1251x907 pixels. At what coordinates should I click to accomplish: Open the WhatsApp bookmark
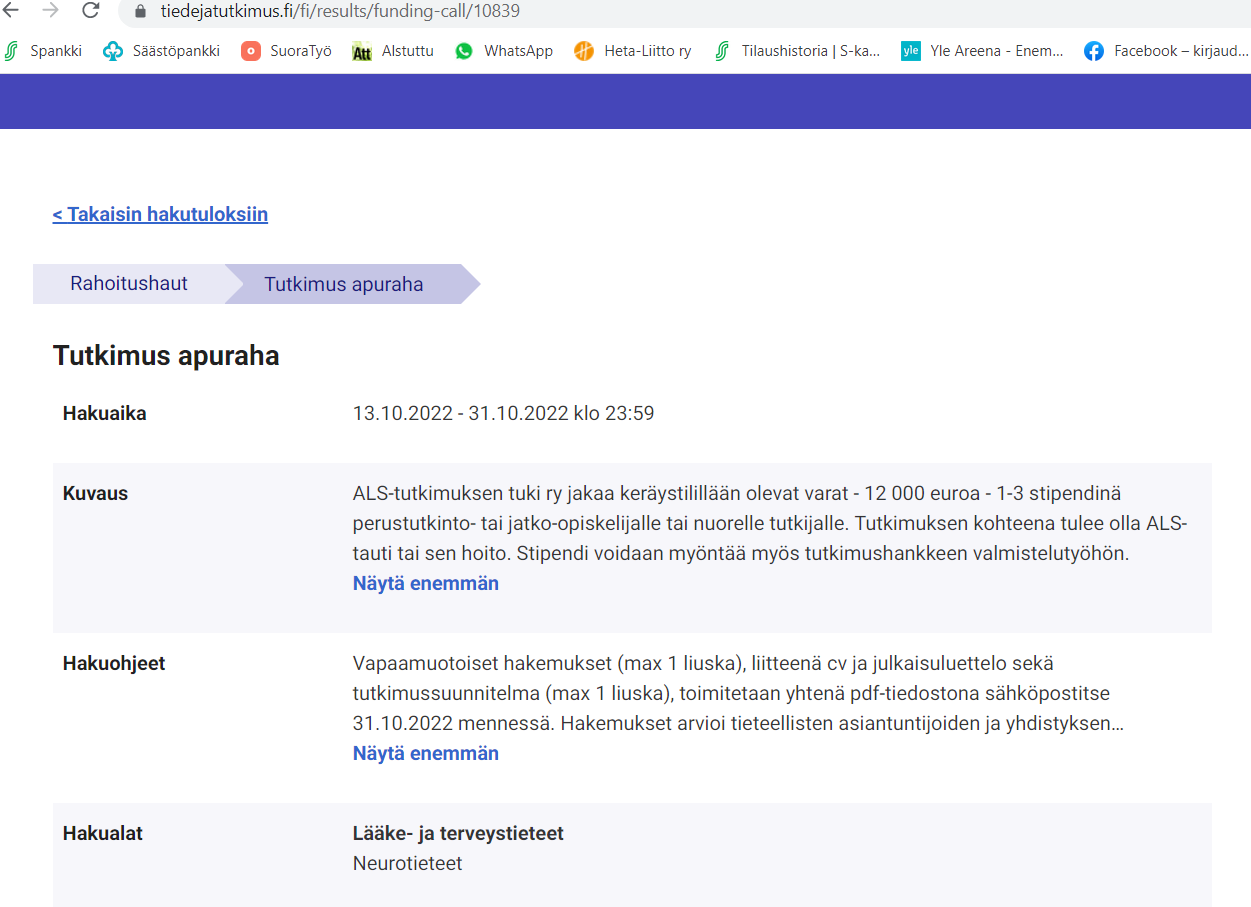(504, 51)
